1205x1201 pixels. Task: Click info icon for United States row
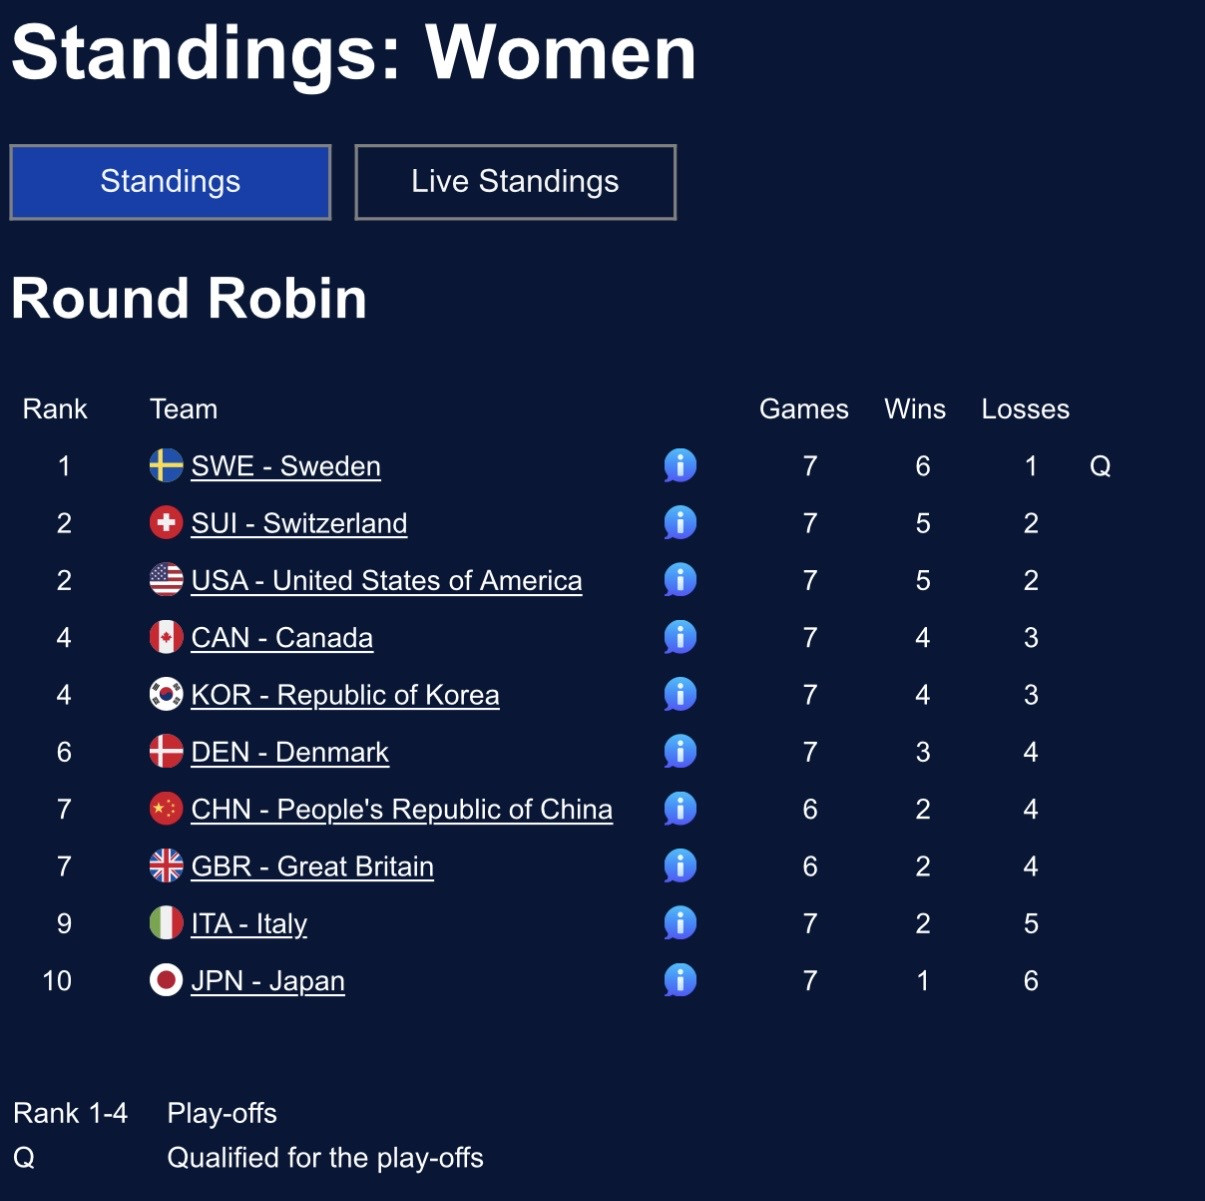pyautogui.click(x=680, y=580)
